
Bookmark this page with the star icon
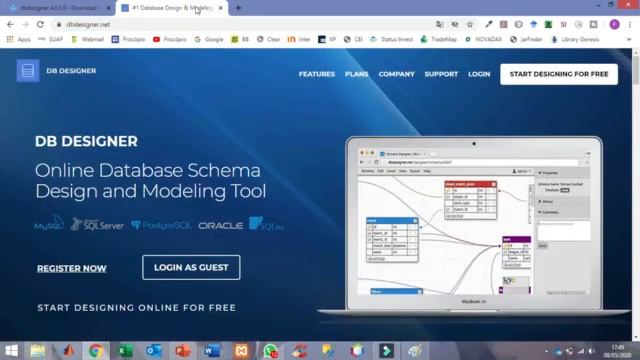point(470,24)
